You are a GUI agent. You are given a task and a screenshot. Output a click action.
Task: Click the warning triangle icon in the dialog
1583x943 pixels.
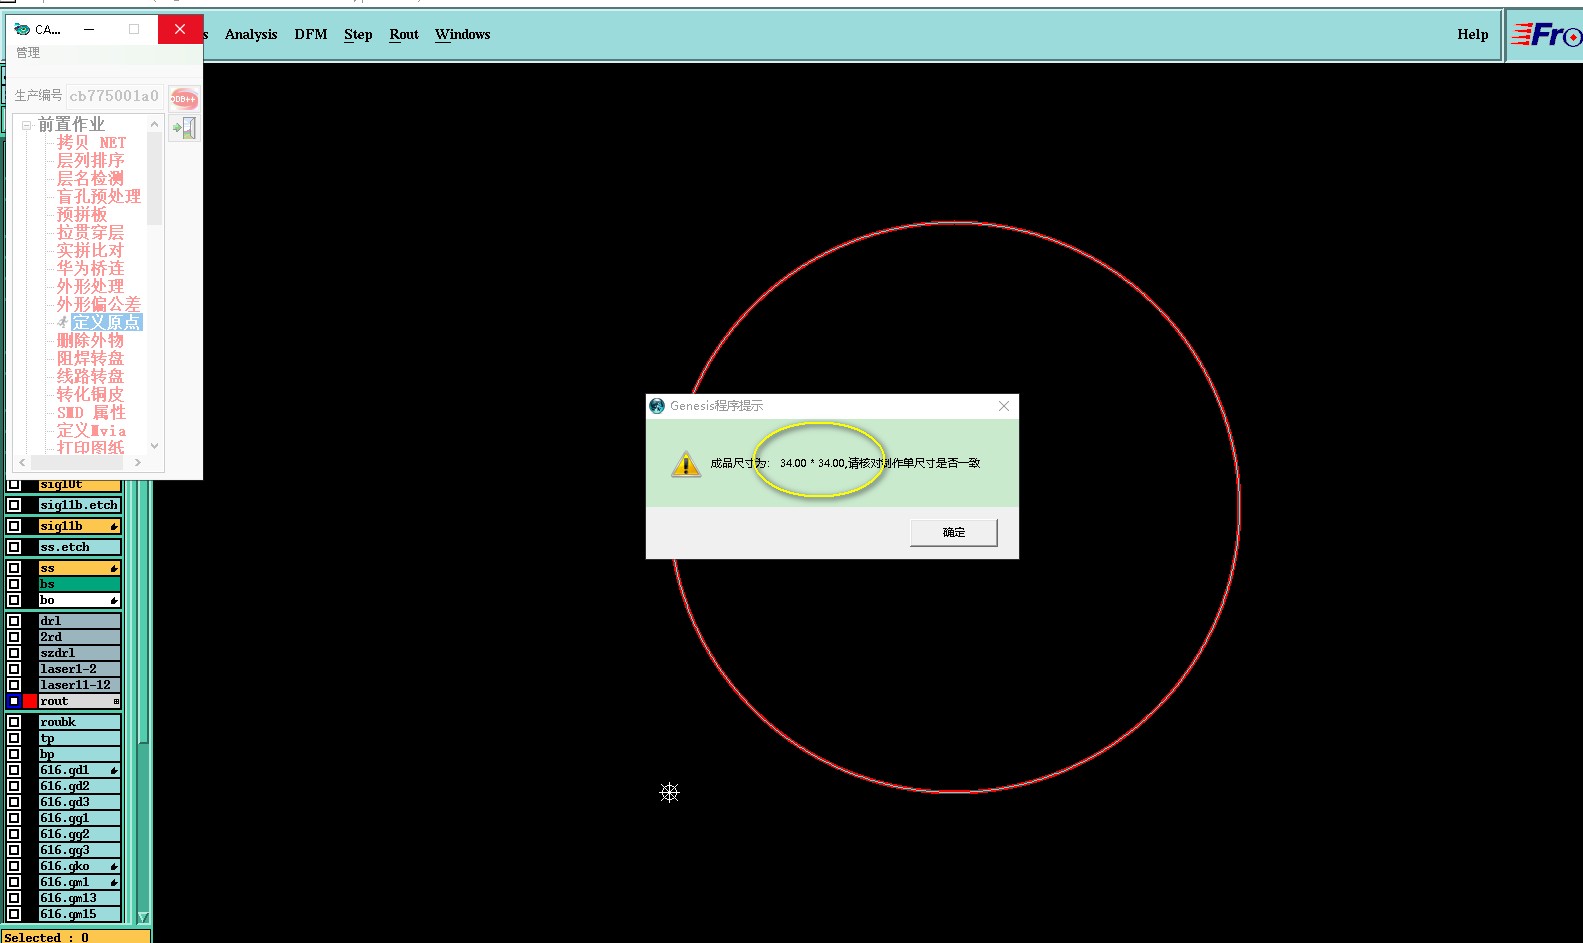click(685, 464)
